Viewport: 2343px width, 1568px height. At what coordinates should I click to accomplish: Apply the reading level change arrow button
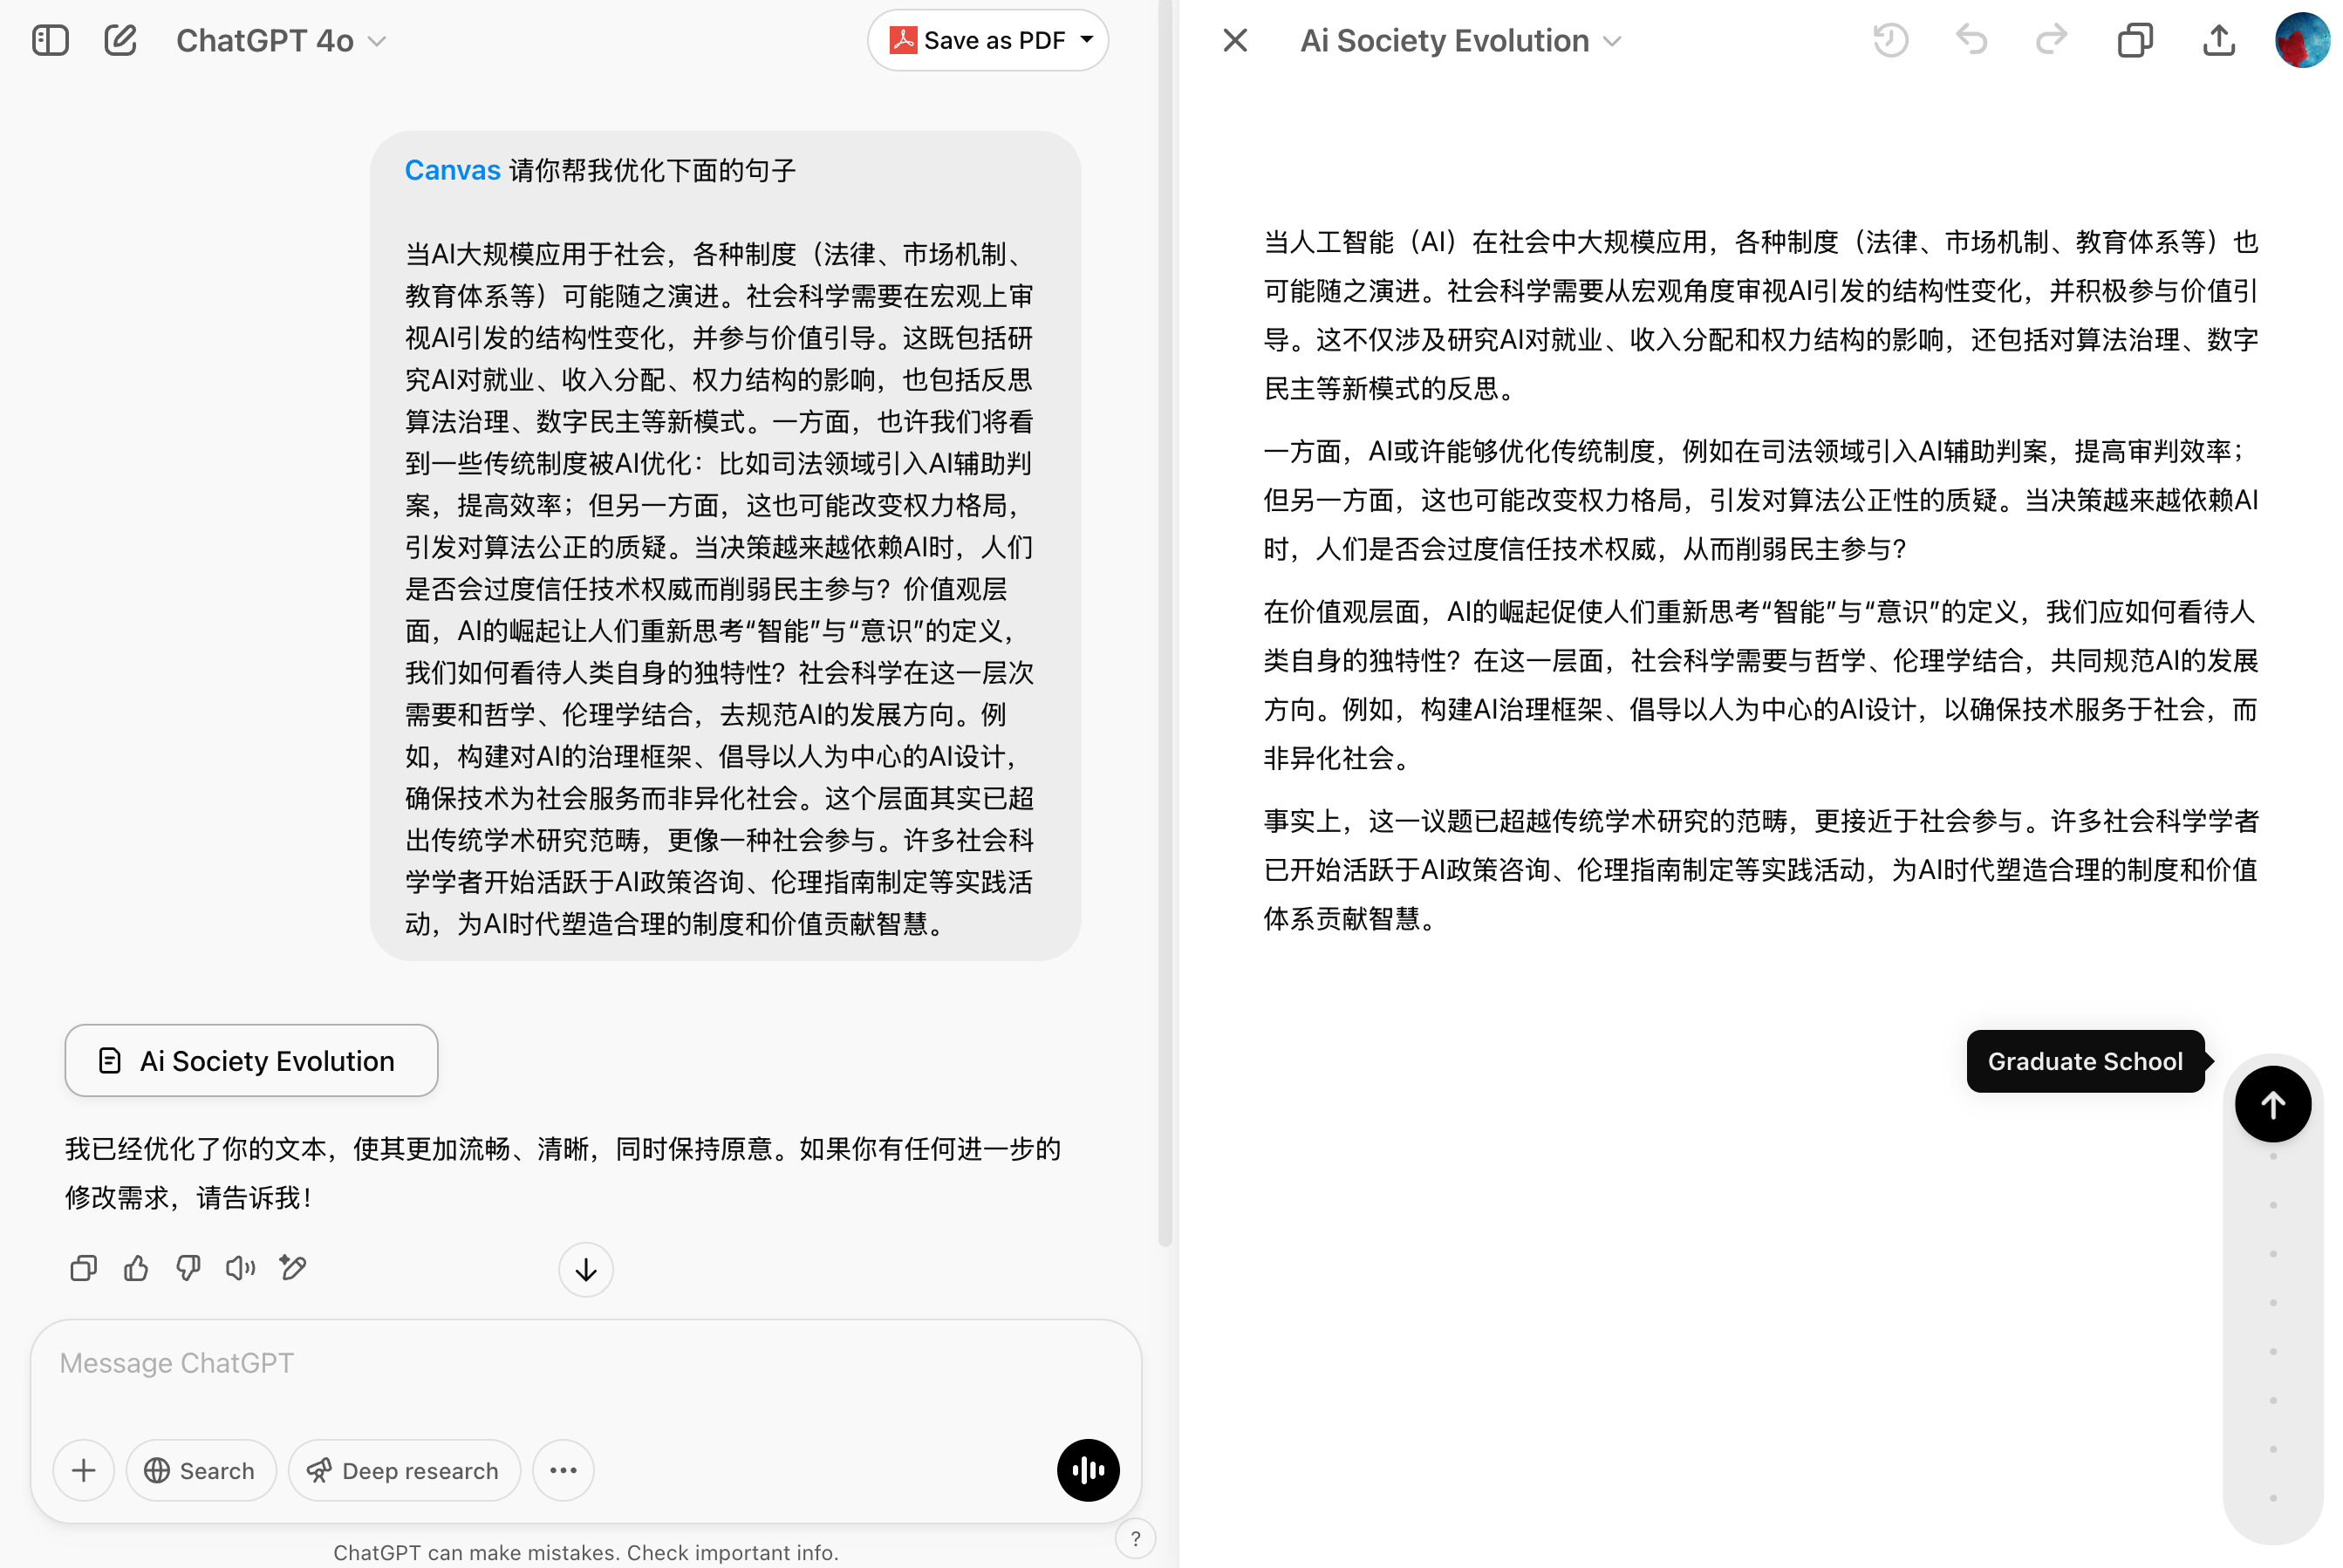point(2273,1104)
